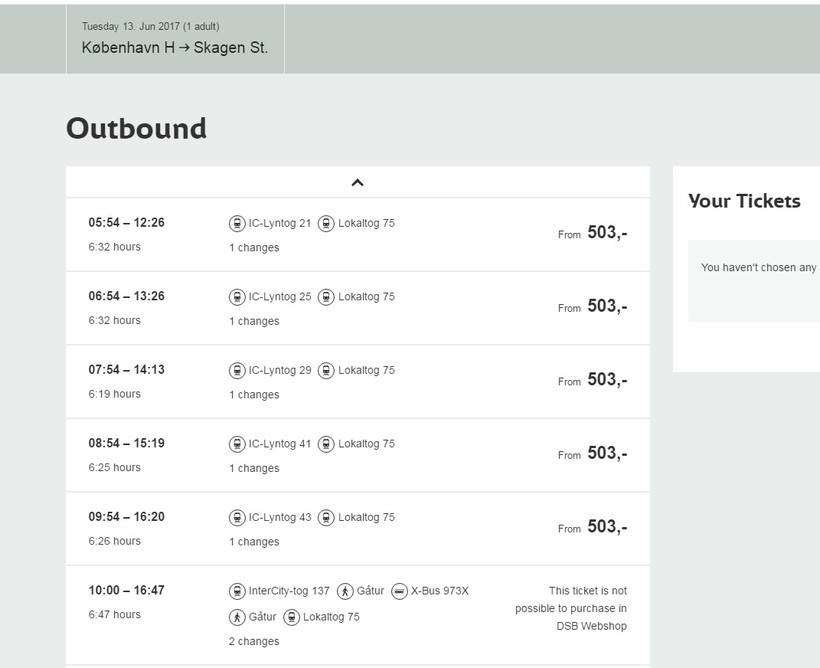The width and height of the screenshot is (820, 668).
Task: Click the train icon beside IC-Lyntog 43
Action: 237,518
